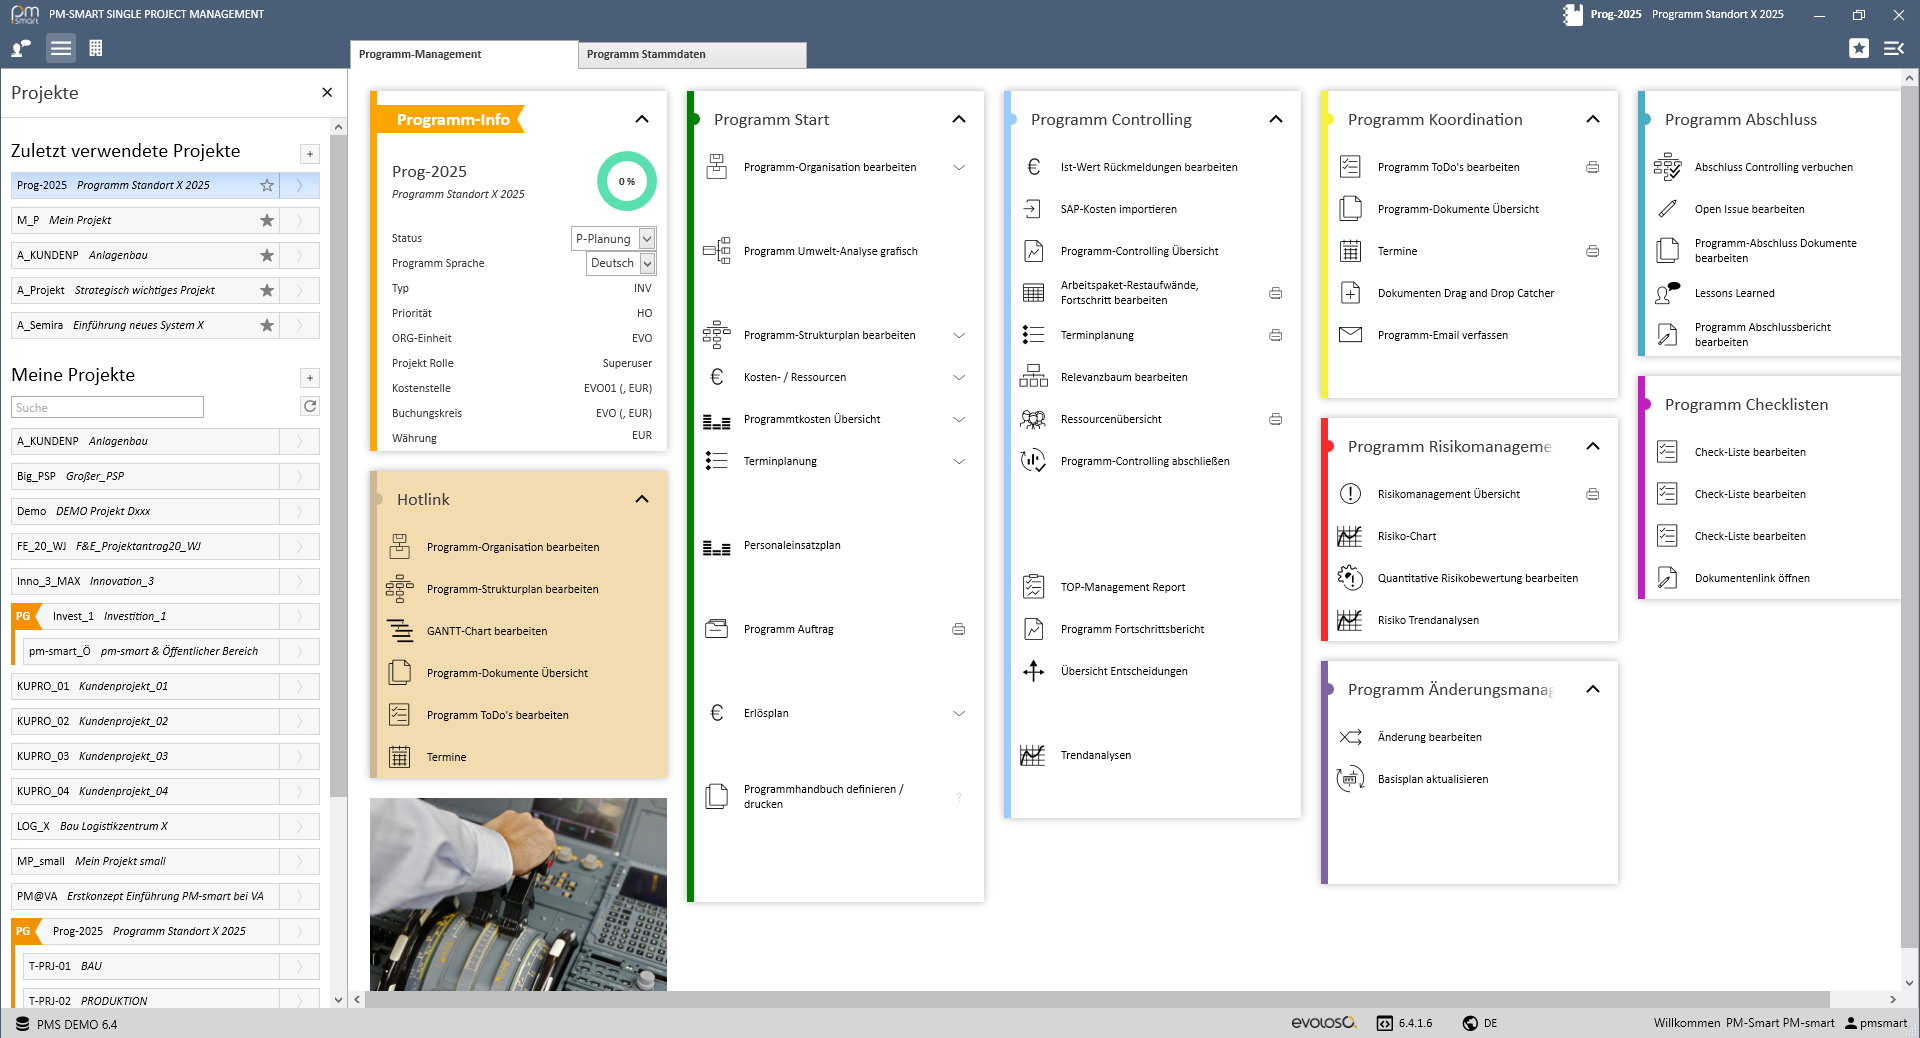Image resolution: width=1920 pixels, height=1038 pixels.
Task: Click the favorites star icon top-right
Action: tap(1859, 48)
